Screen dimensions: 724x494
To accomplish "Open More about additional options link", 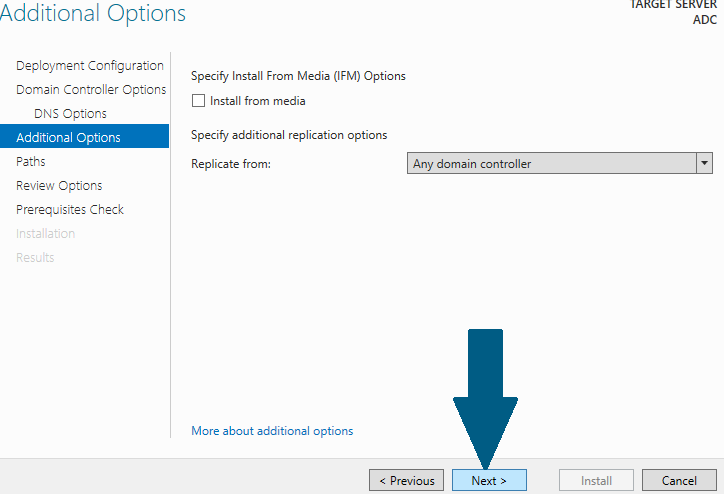I will (272, 431).
